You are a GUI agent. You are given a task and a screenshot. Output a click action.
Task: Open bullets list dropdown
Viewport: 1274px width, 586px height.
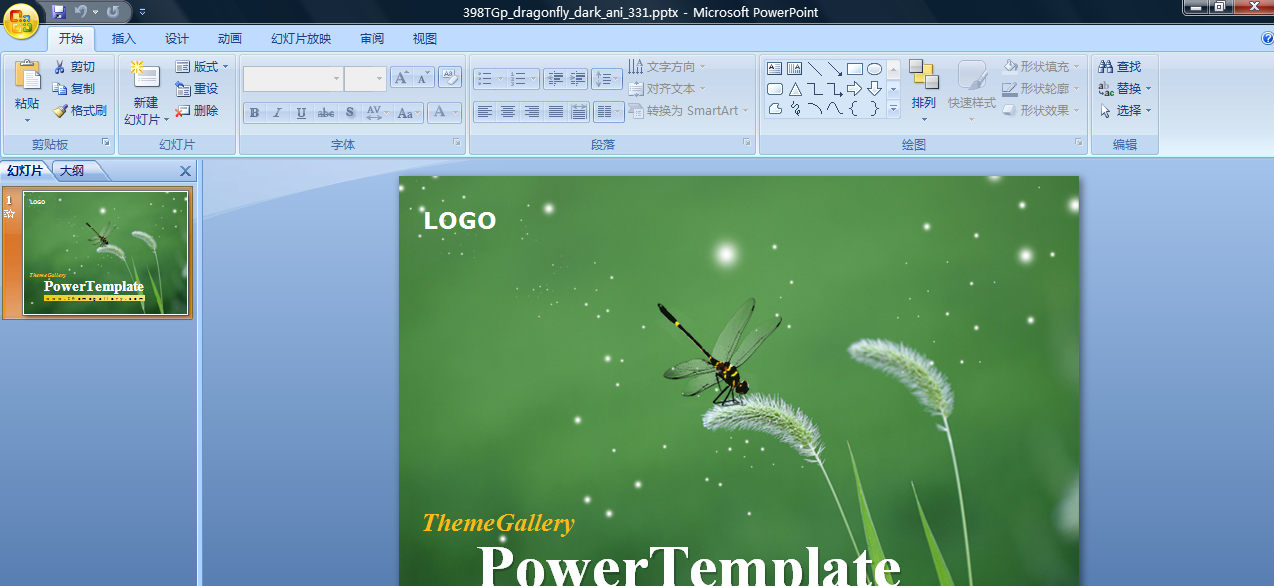tap(489, 78)
